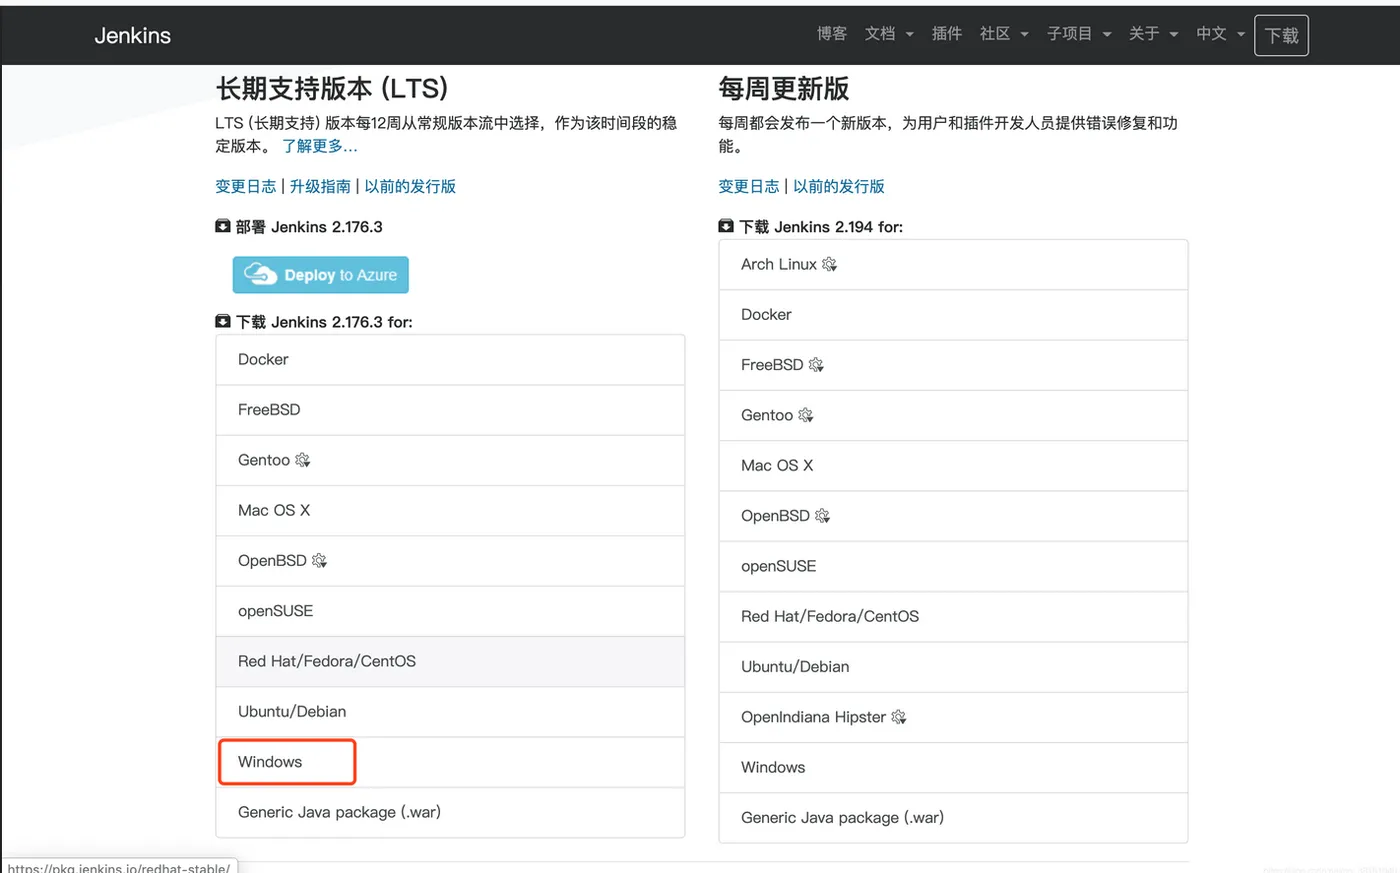1400x873 pixels.
Task: View 以前的发行版 under 每周更新版
Action: tap(839, 186)
